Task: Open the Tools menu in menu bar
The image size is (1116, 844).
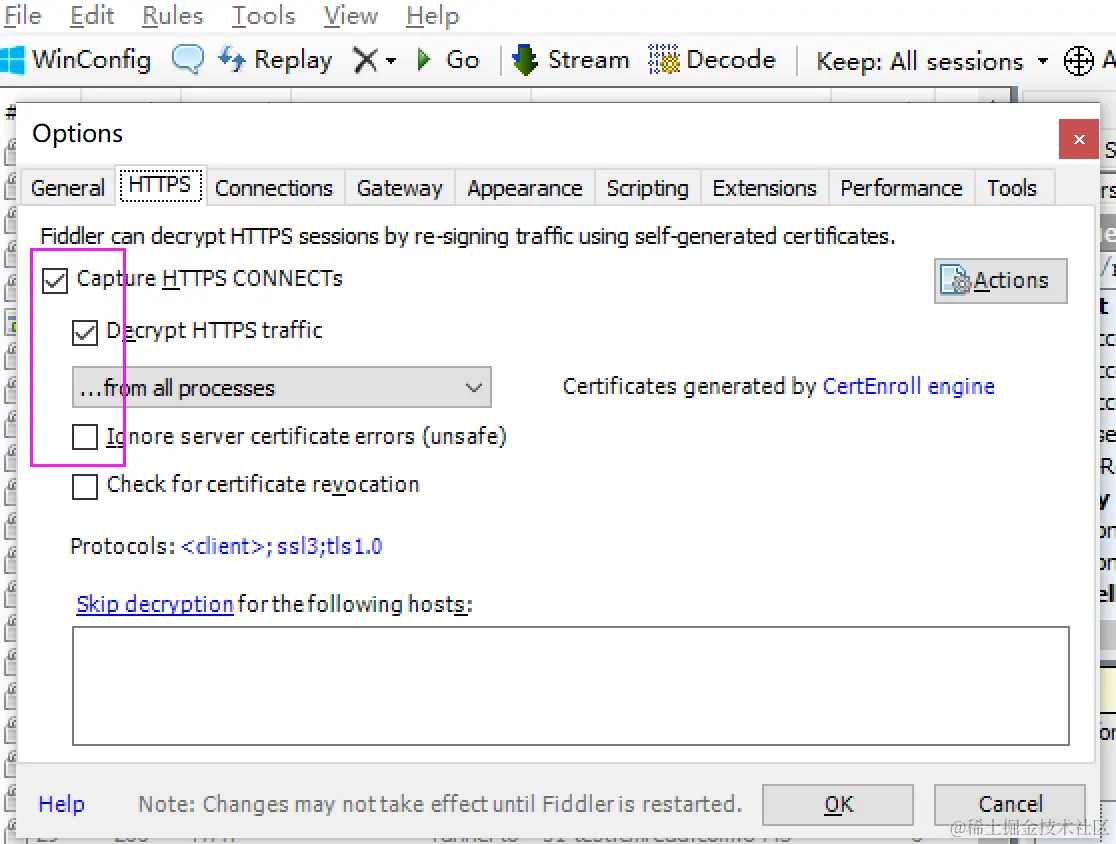Action: (263, 16)
